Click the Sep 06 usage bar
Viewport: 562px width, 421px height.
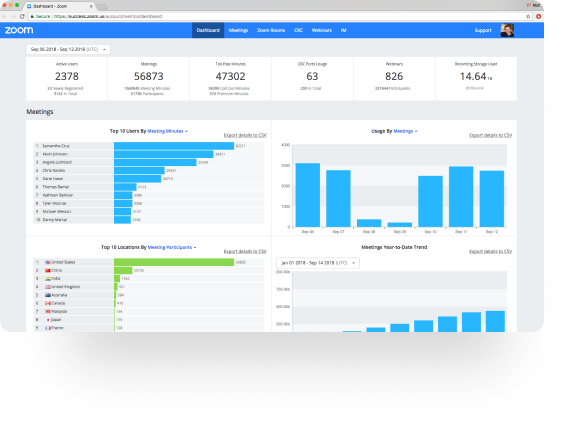point(308,195)
